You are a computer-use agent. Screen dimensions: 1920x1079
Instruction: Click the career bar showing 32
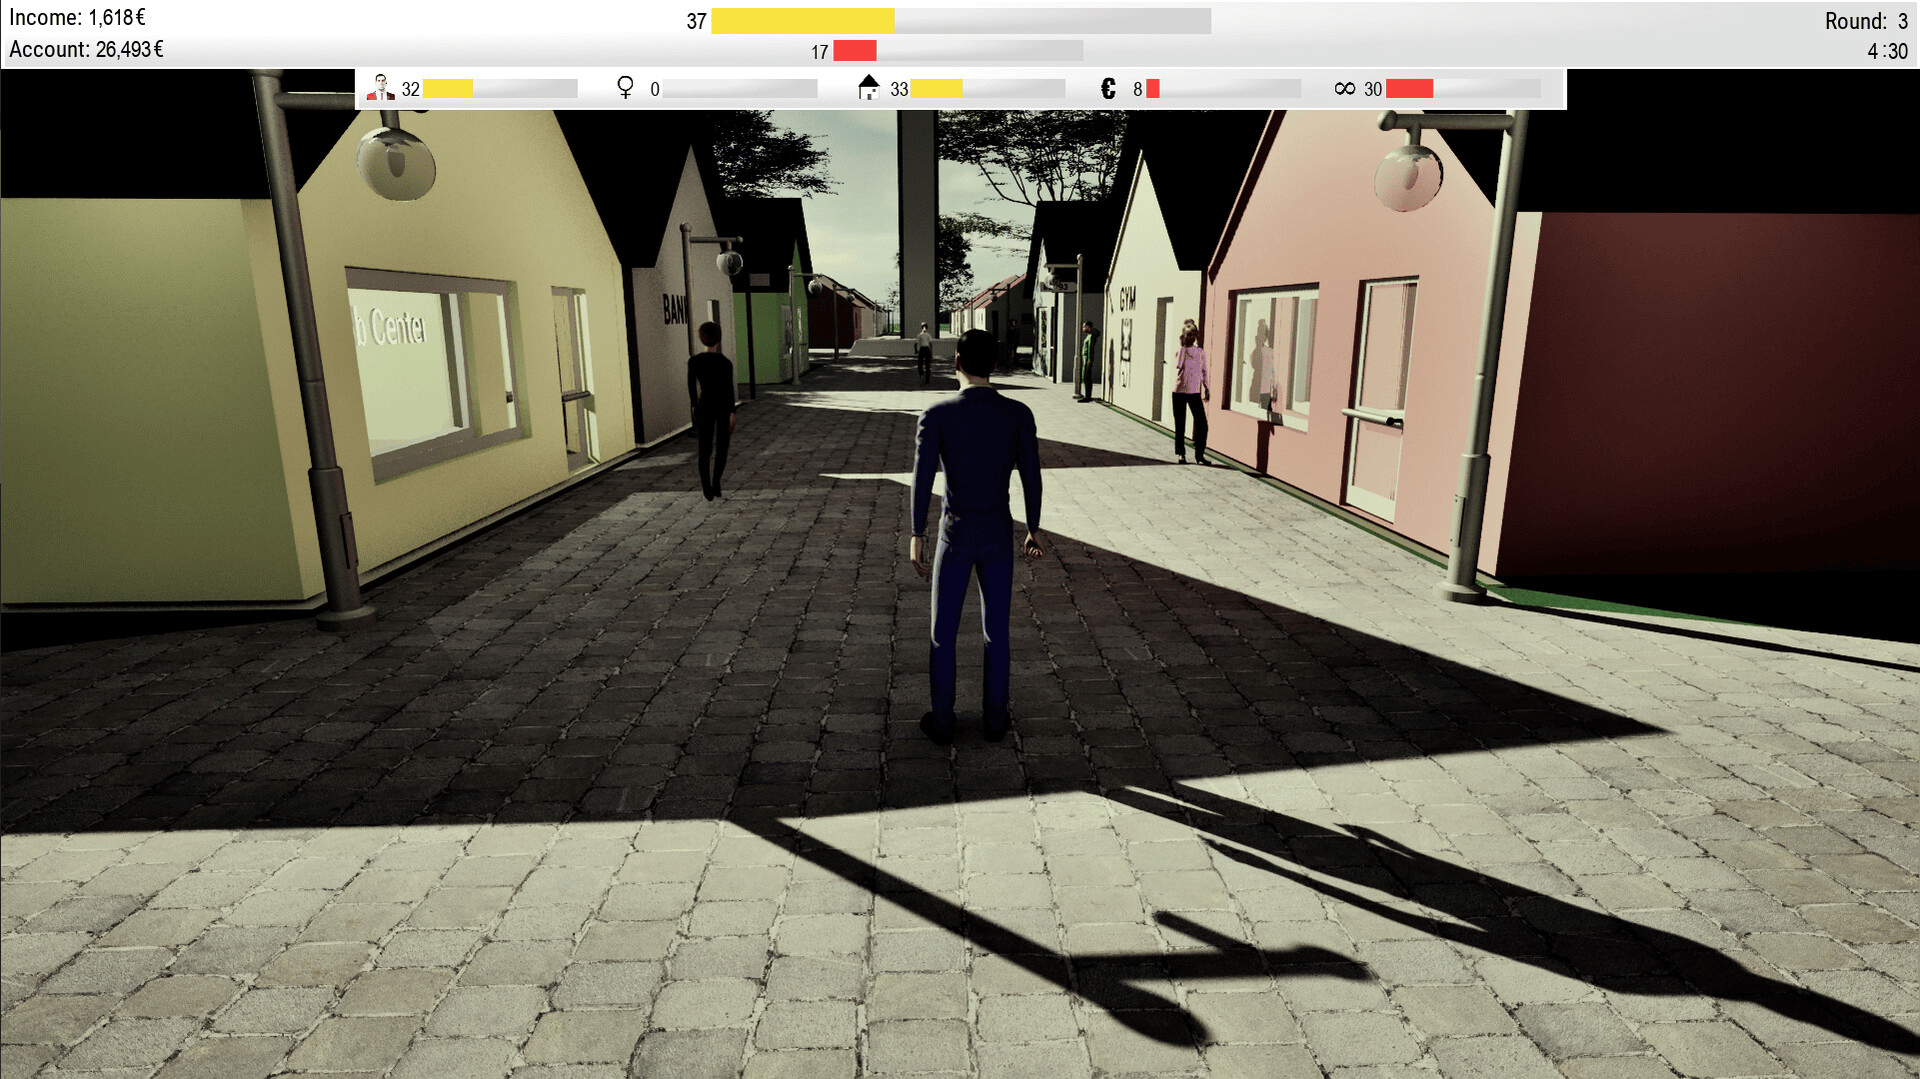[499, 89]
